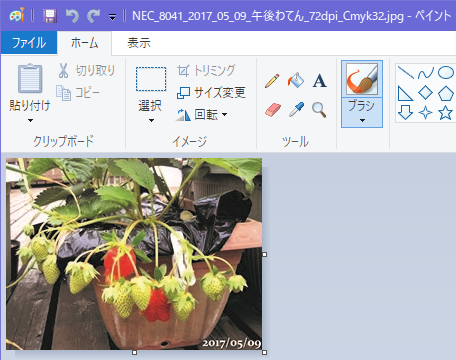Expand the 選択 options dropdown arrow

tap(151, 120)
